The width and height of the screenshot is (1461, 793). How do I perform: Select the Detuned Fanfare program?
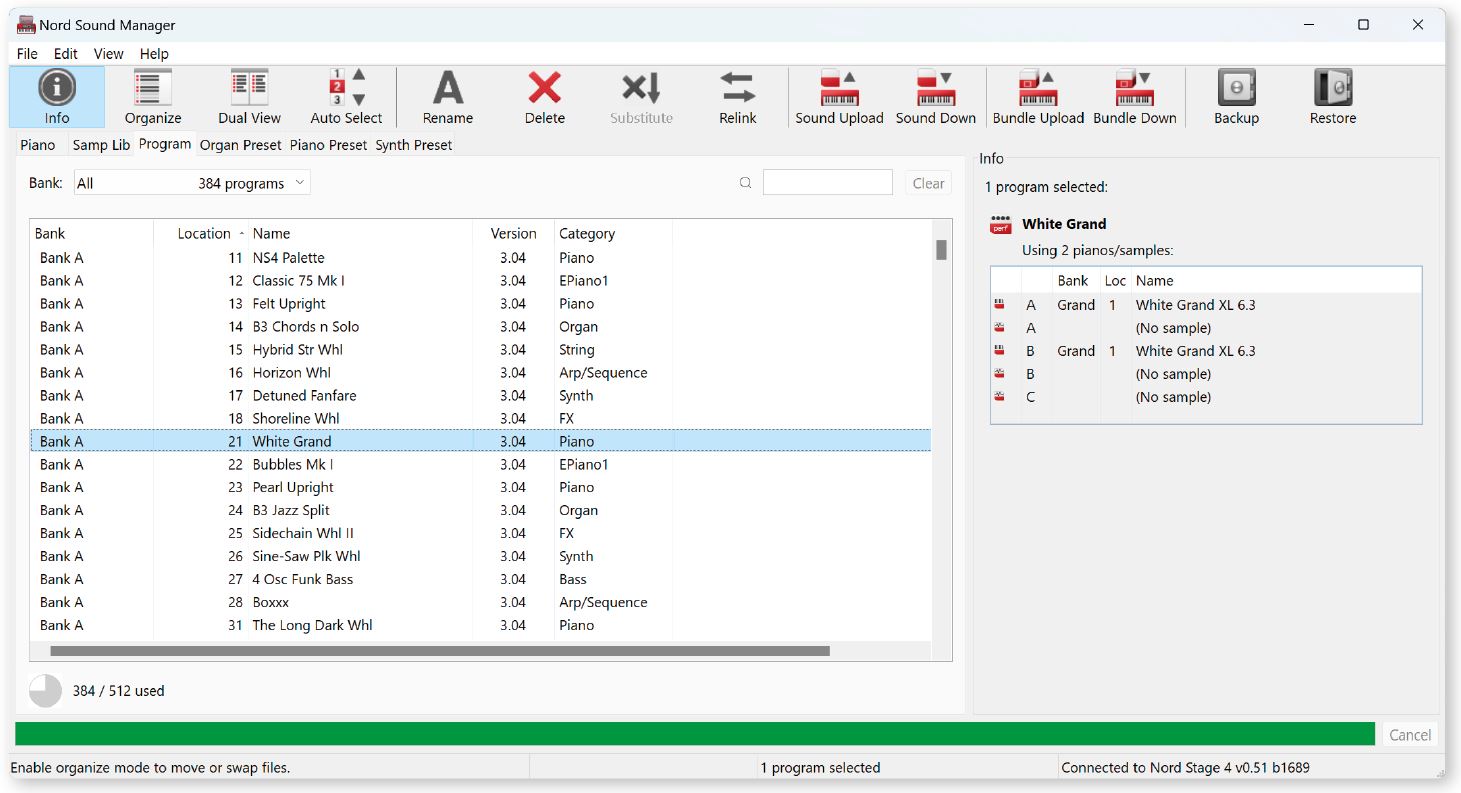(x=481, y=396)
